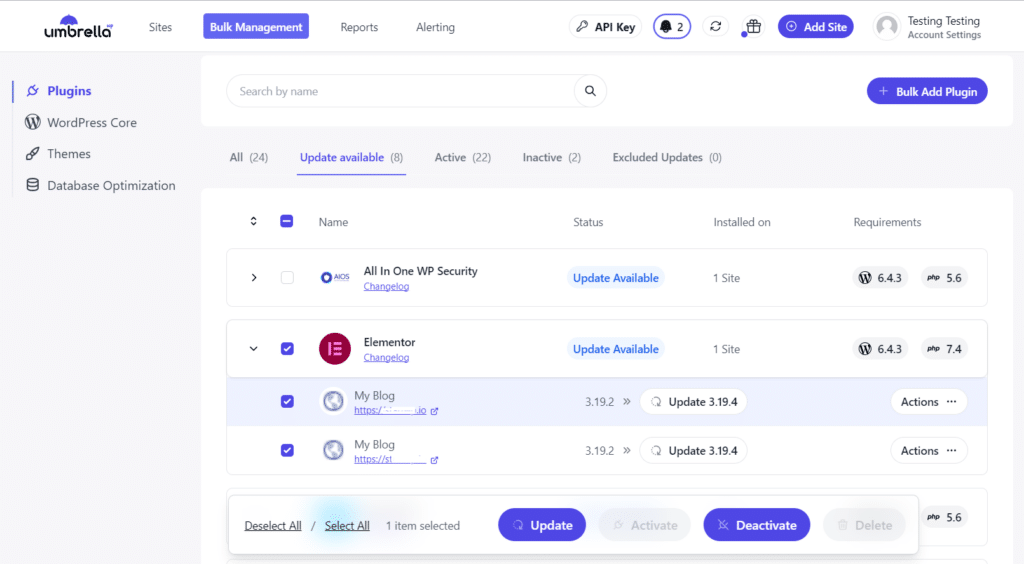Viewport: 1024px width, 564px height.
Task: Open Actions menu for second My Blog
Action: (x=929, y=450)
